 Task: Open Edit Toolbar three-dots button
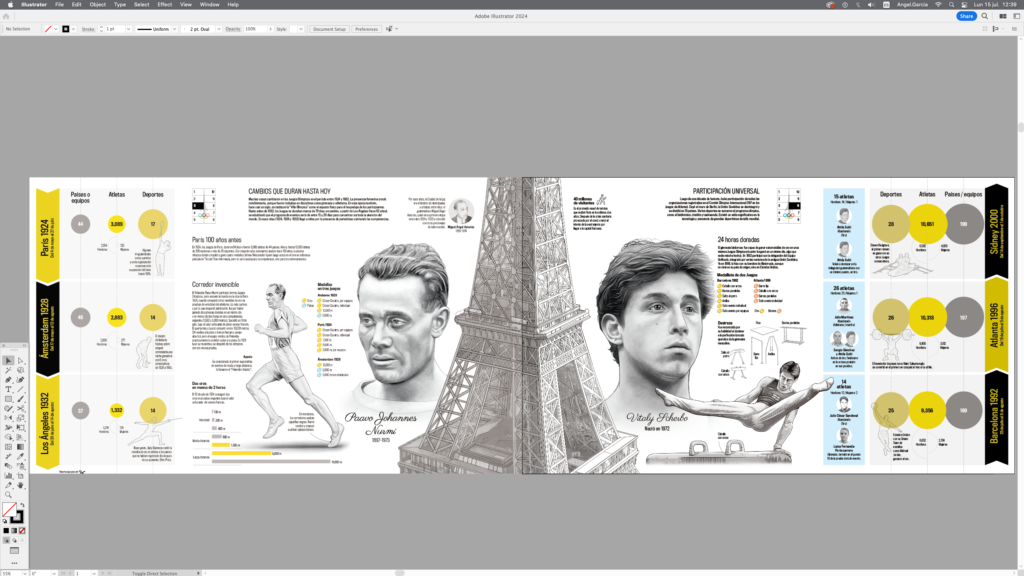click(x=14, y=563)
